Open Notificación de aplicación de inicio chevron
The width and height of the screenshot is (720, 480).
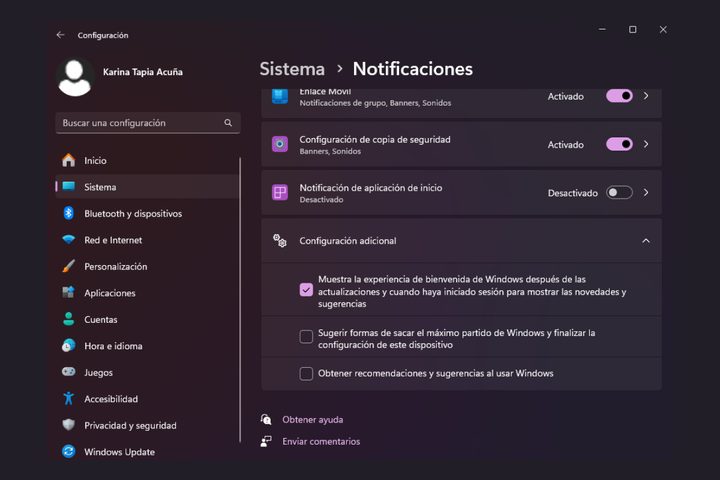point(646,192)
